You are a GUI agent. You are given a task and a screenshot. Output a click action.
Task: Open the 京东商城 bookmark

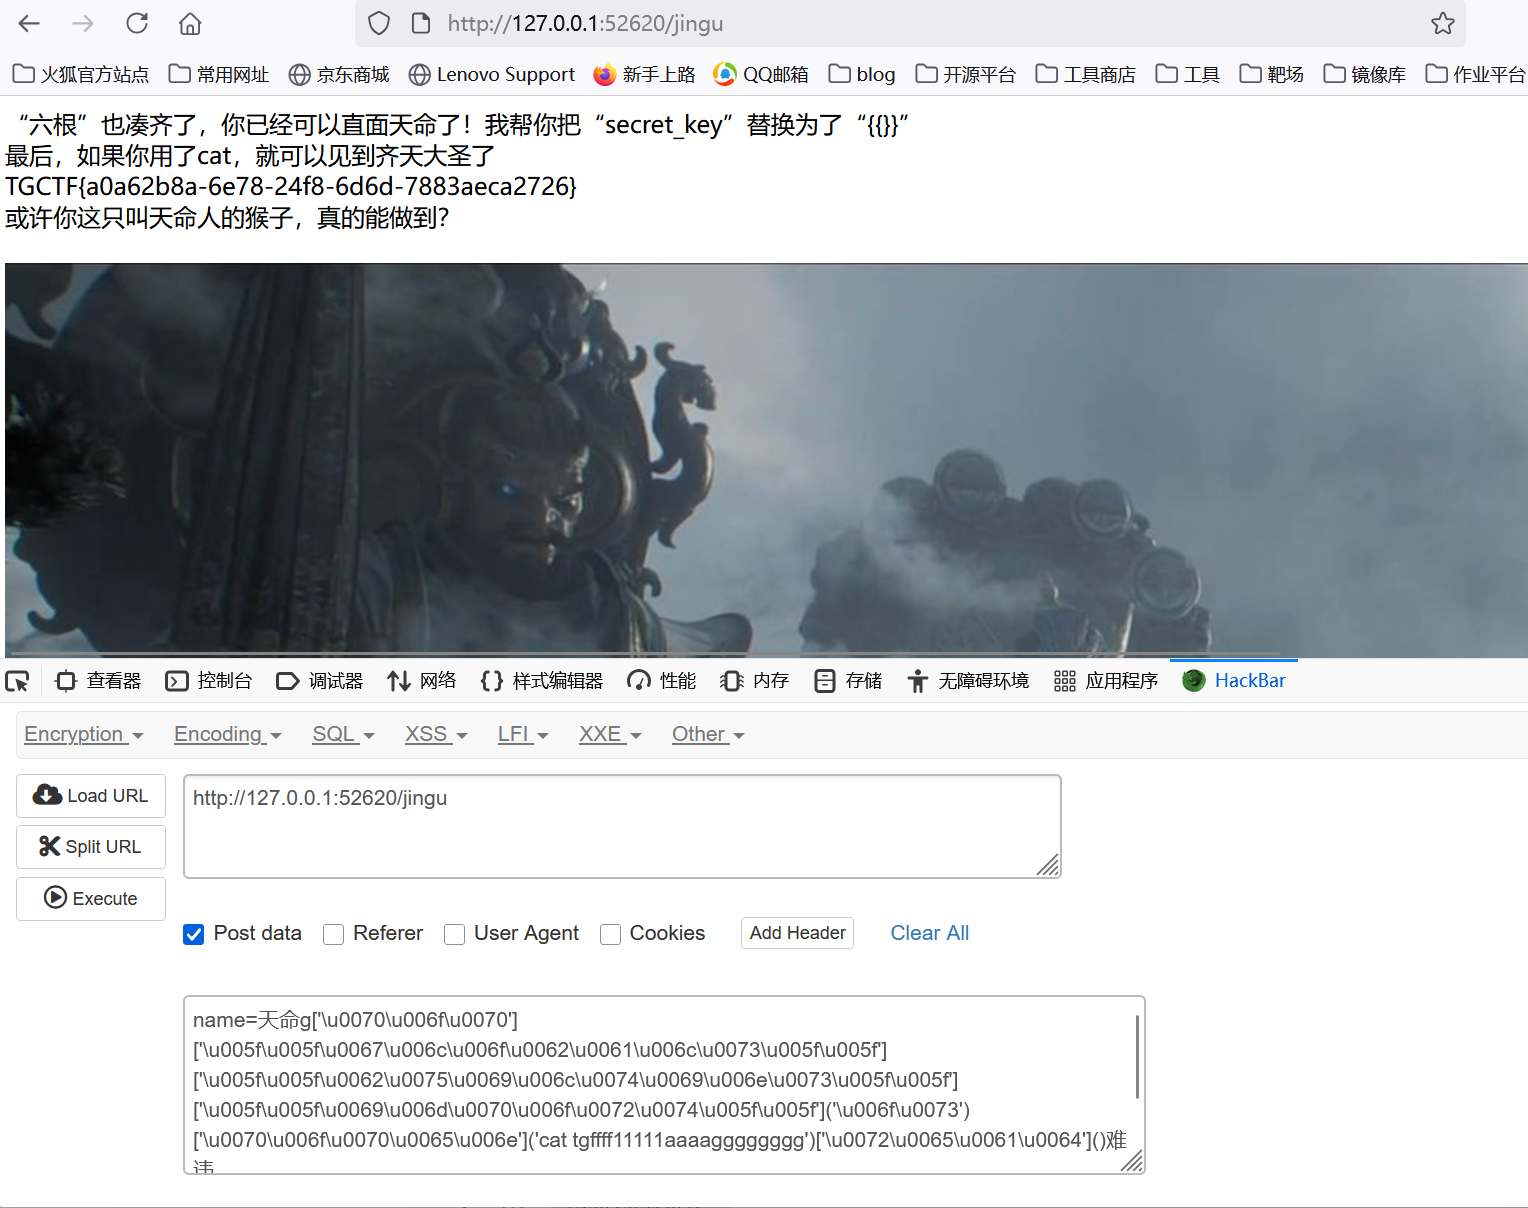pyautogui.click(x=339, y=74)
